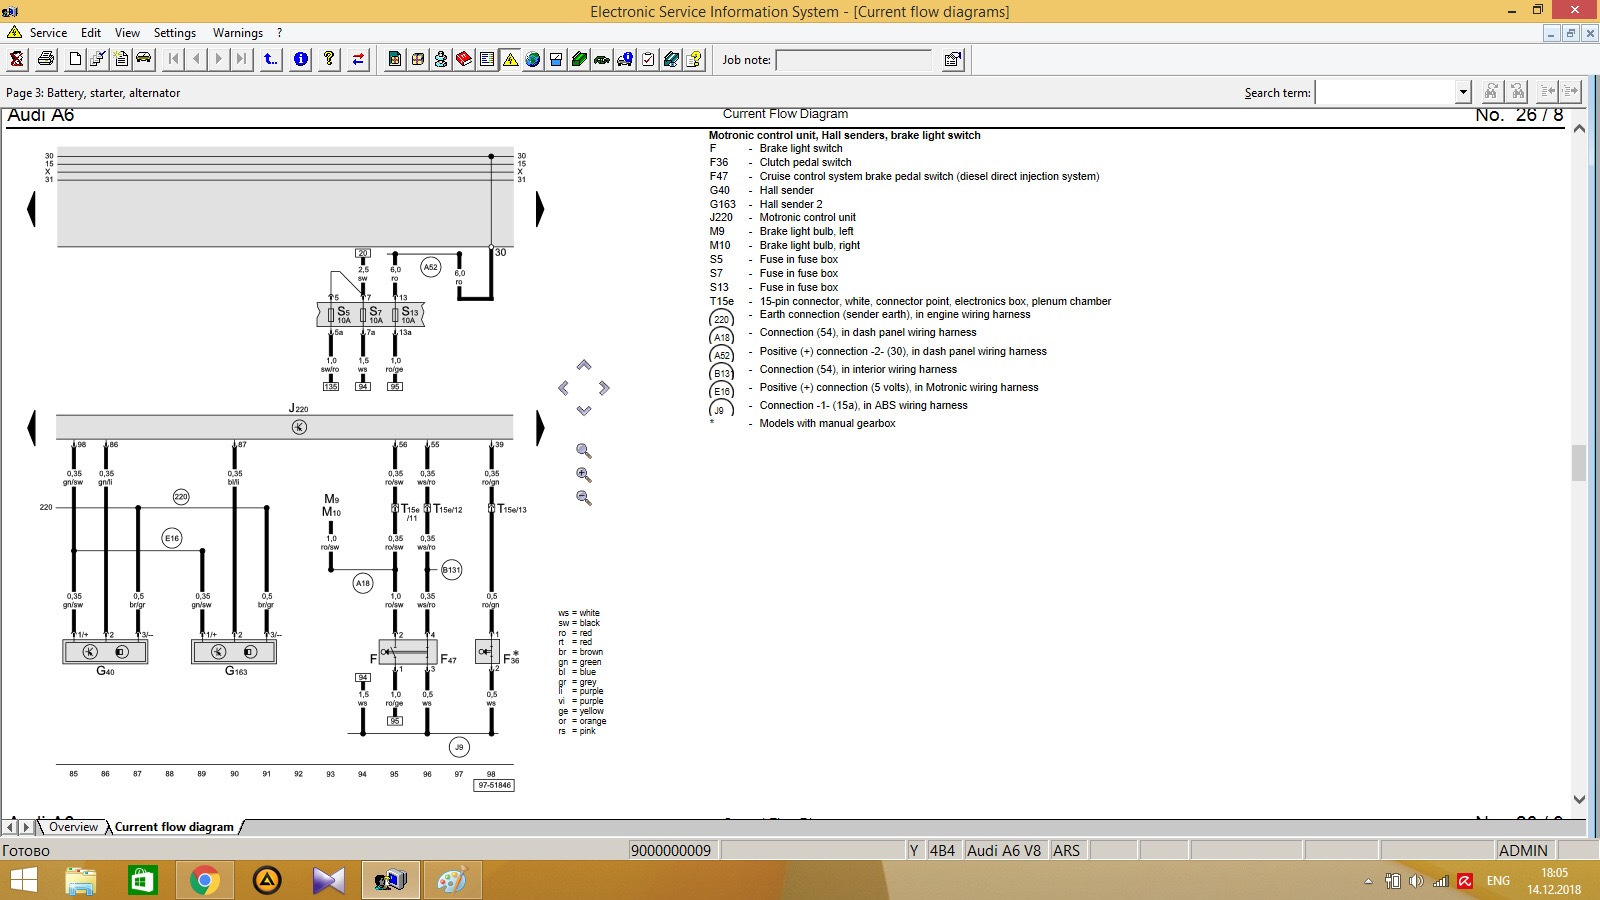Select the red book toolbar icon

464,60
